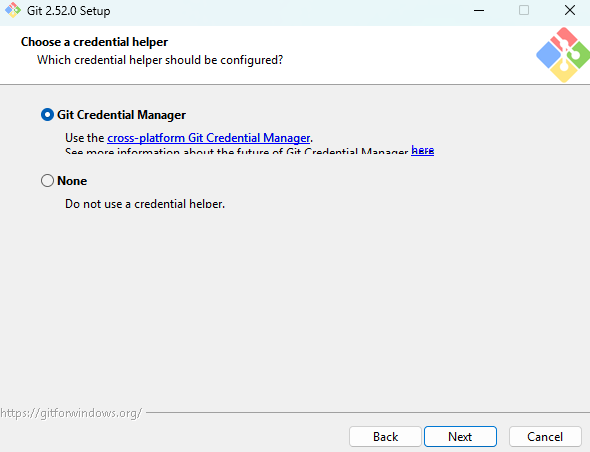
Task: Click the 'Choose a credential helper' heading
Action: pos(94,42)
